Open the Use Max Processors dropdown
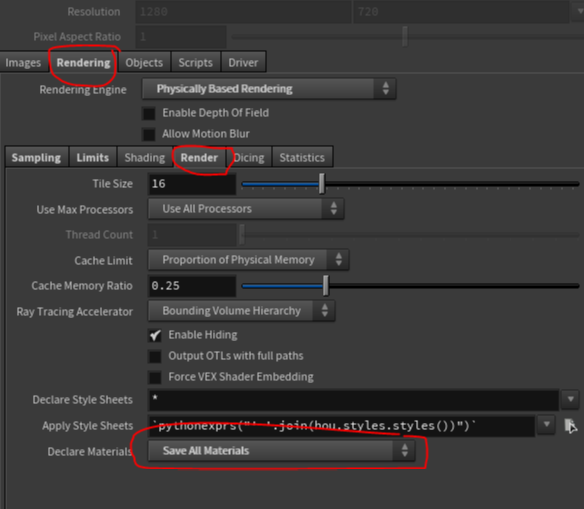Viewport: 584px width, 509px height. (x=246, y=209)
